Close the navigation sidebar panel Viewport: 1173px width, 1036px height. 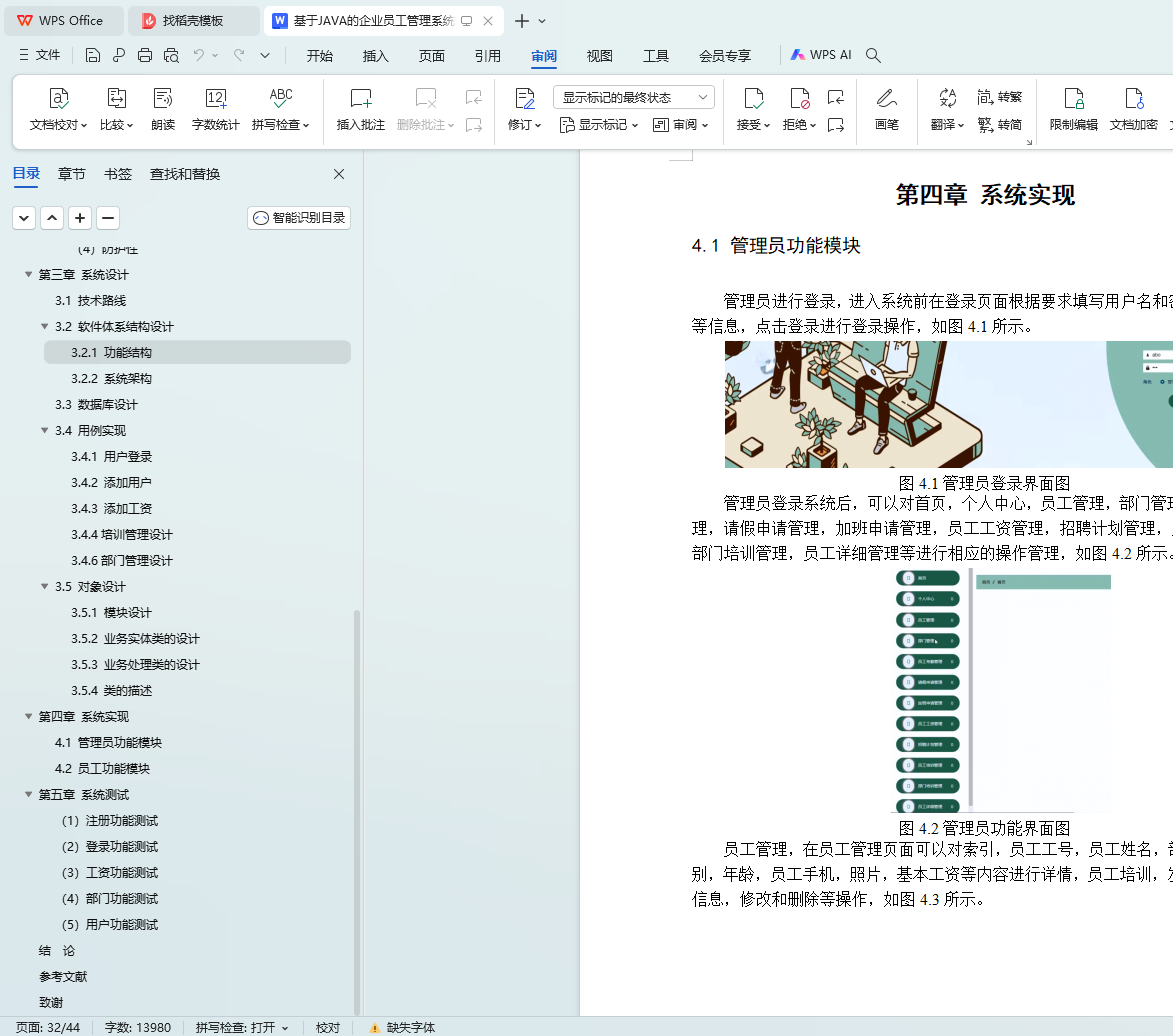339,174
